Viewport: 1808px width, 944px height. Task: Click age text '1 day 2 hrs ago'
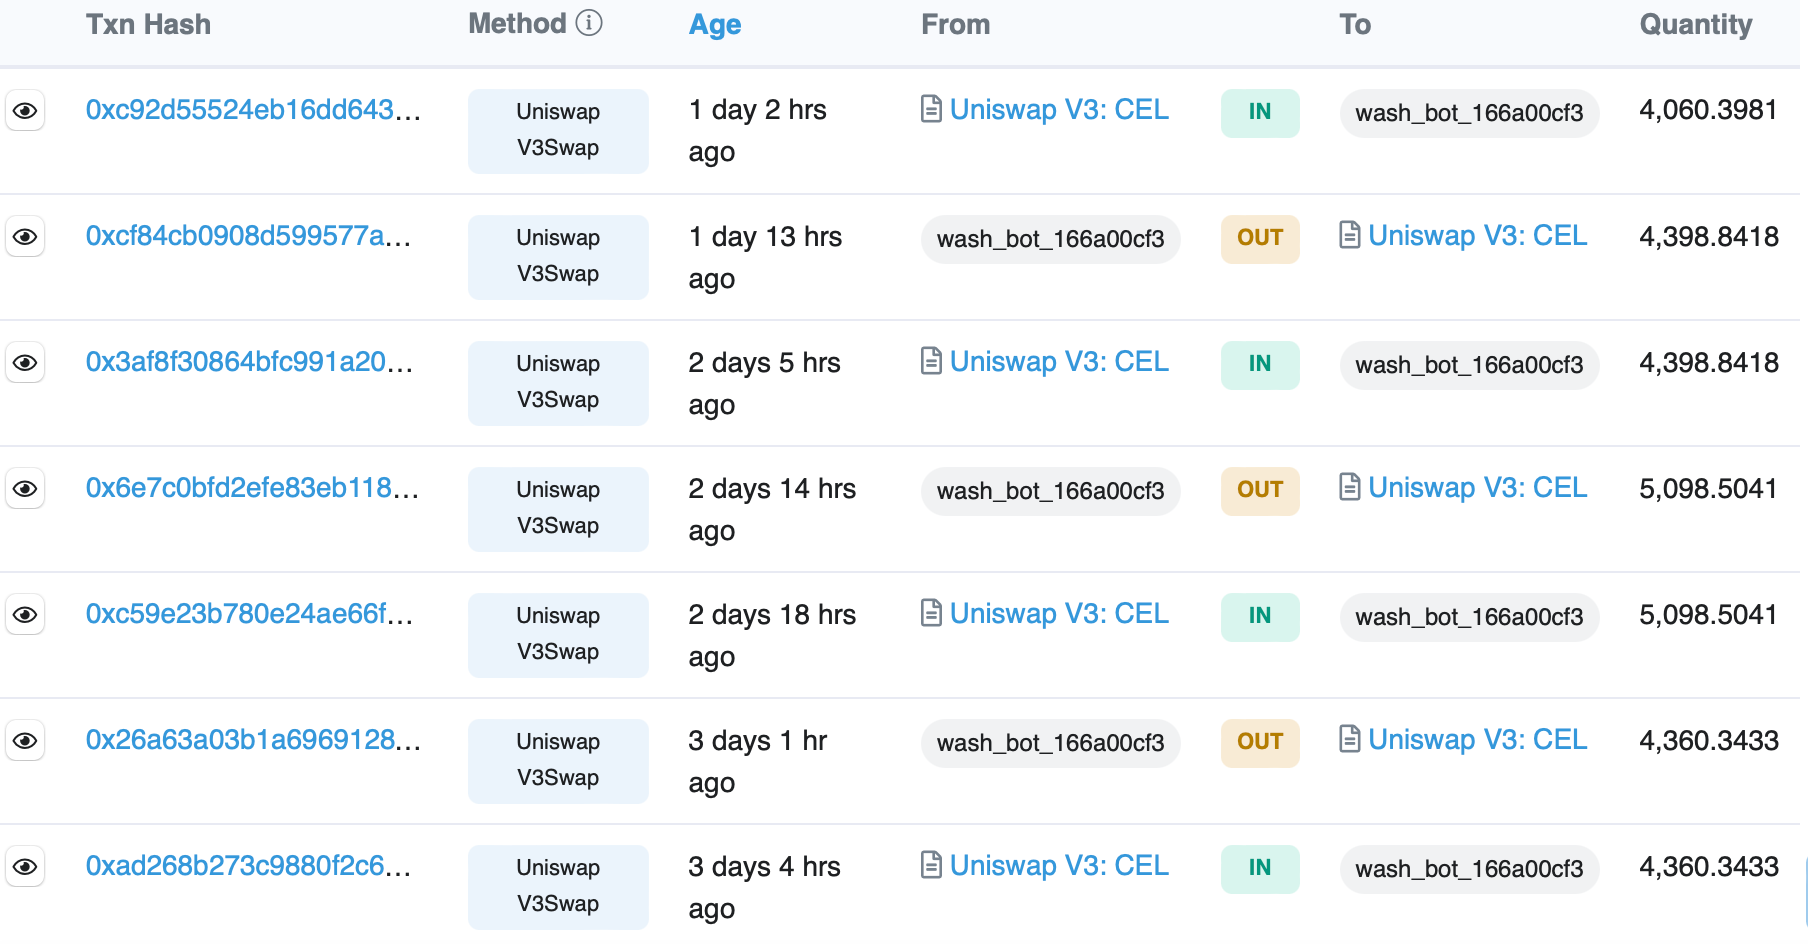tap(758, 131)
